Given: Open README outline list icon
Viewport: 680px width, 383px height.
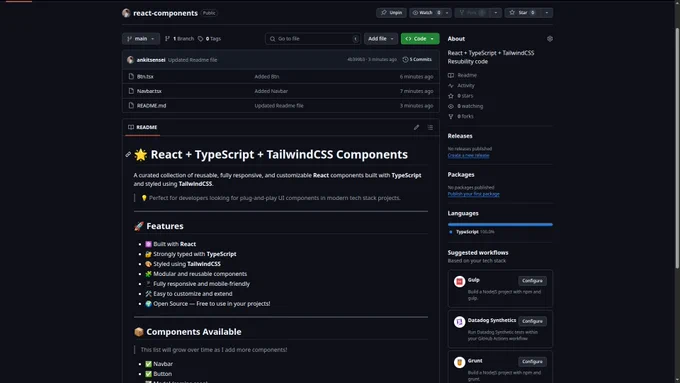Looking at the screenshot, I should (430, 127).
